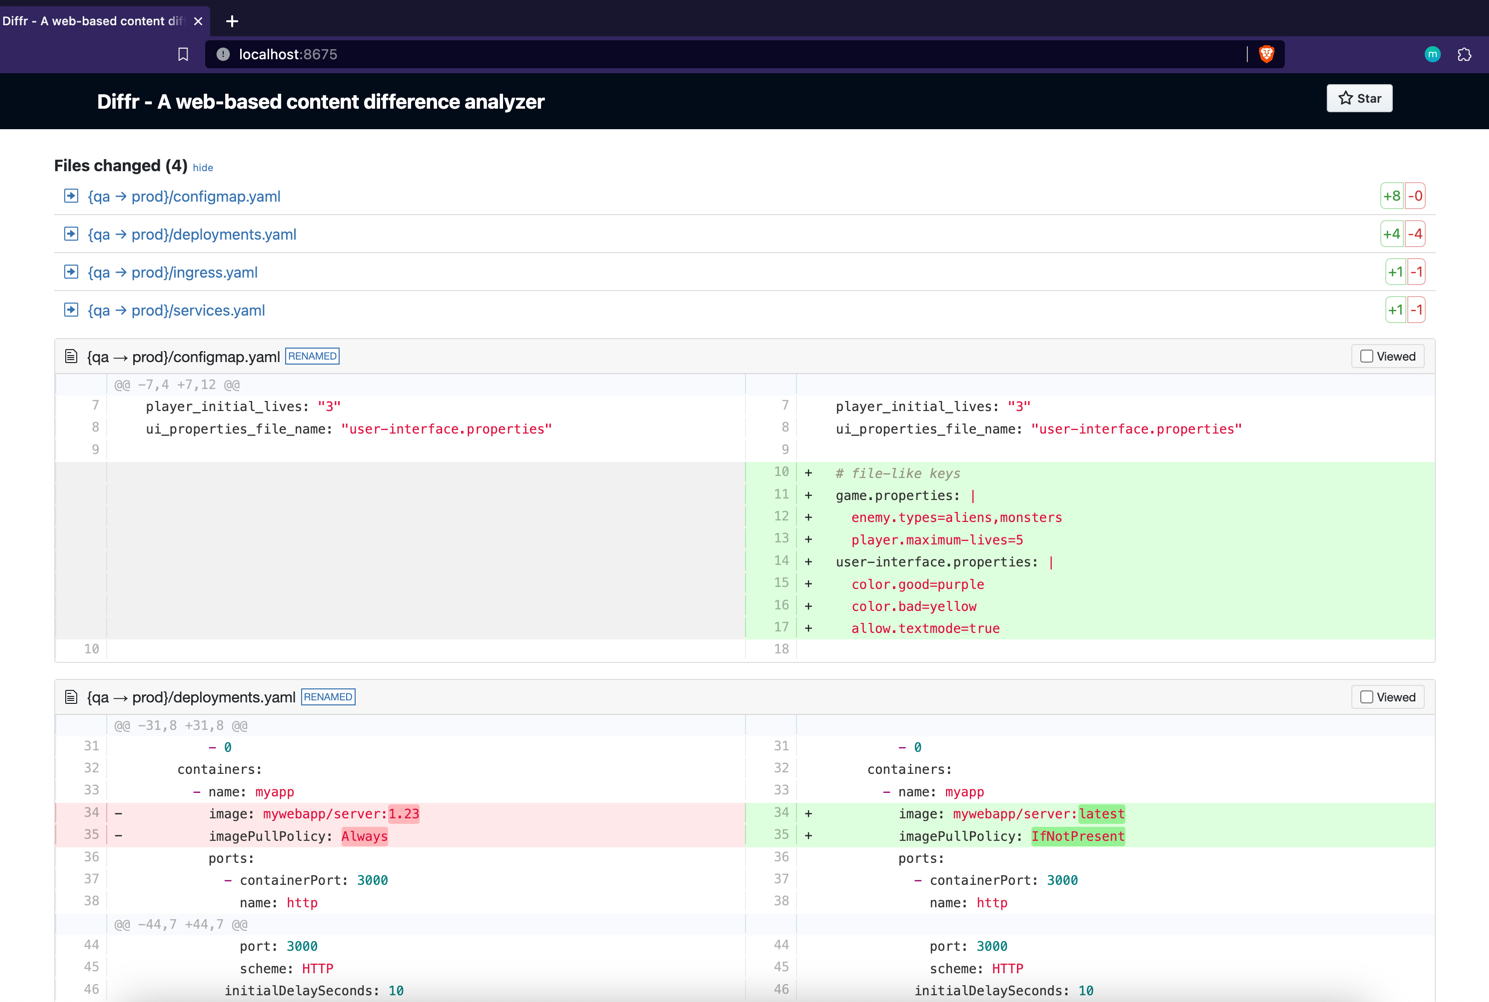Click the file icon in the configmap.yaml diff header
Image resolution: width=1489 pixels, height=1002 pixels.
coord(71,356)
